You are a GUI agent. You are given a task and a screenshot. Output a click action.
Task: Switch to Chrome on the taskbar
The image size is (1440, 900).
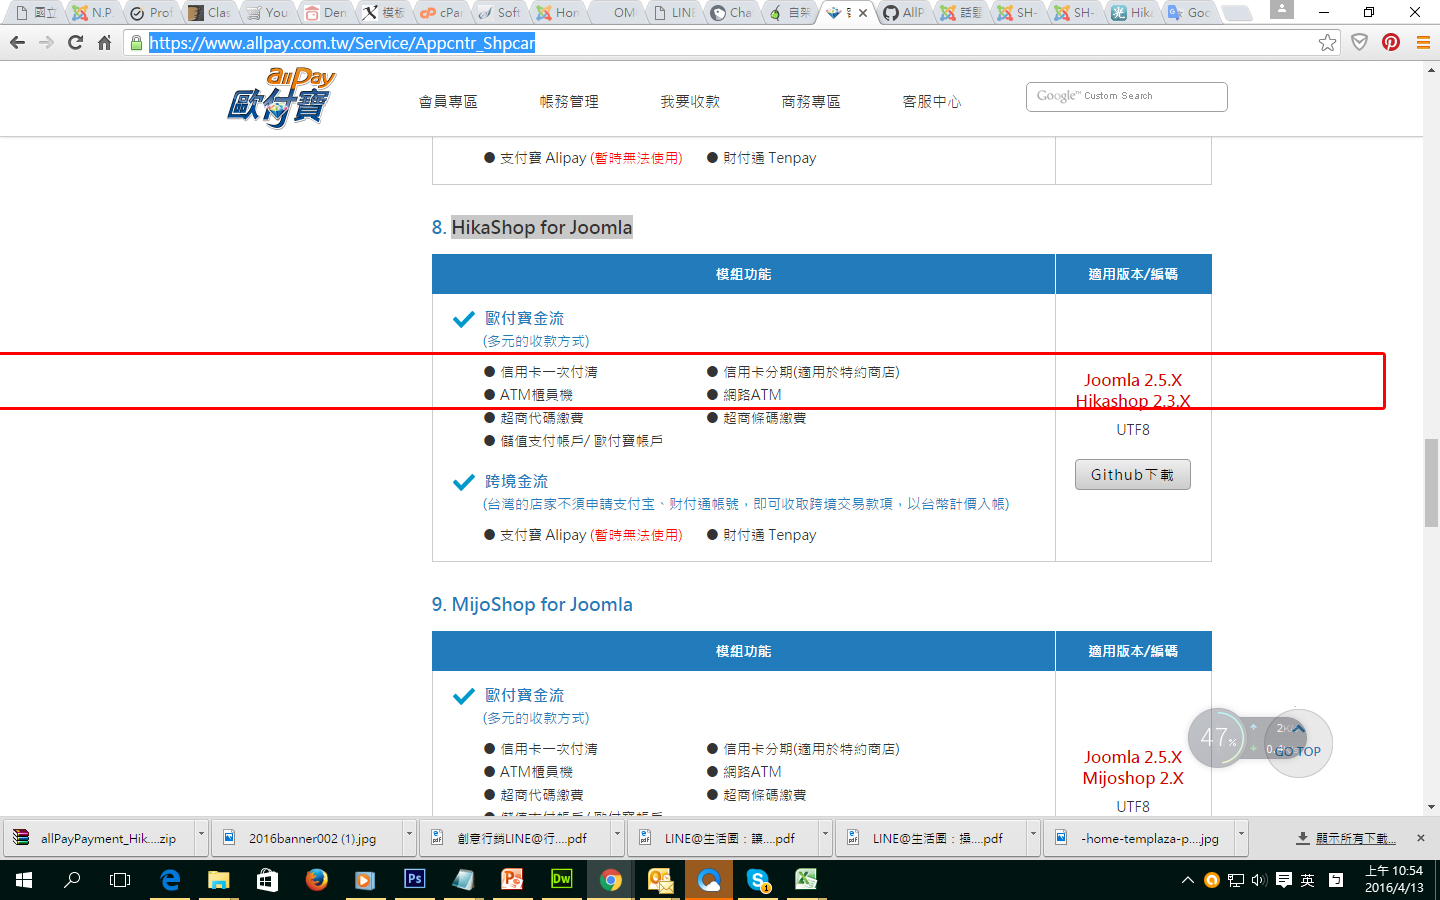point(610,880)
